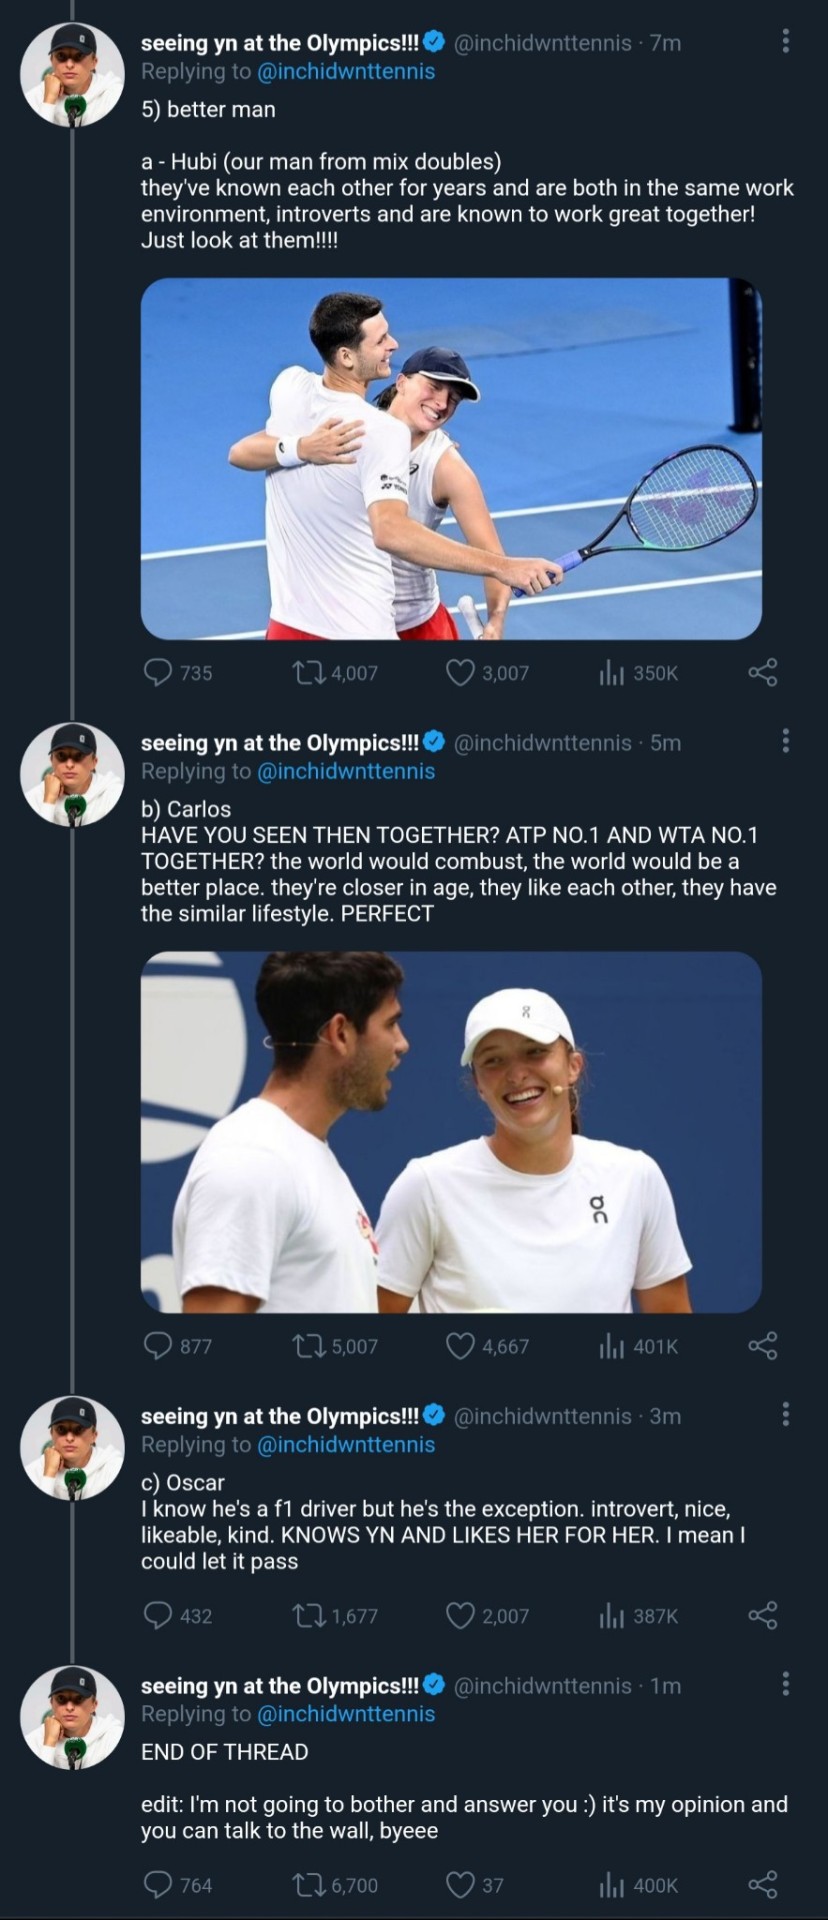Like the Hubi mixed doubles tweet

[x=460, y=672]
